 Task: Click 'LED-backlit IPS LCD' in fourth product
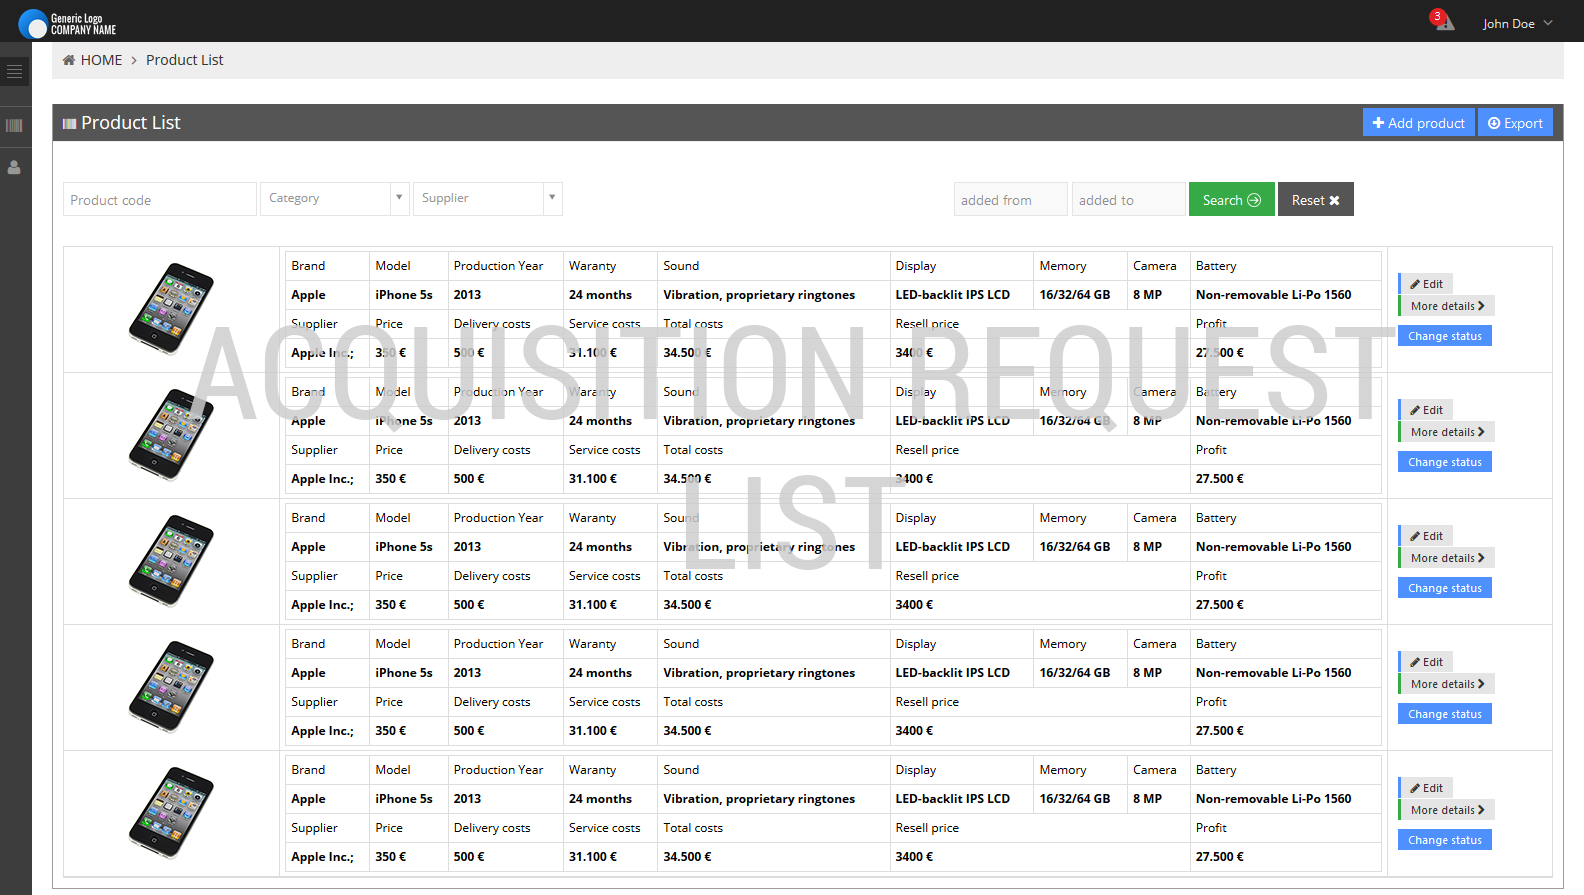pos(953,673)
